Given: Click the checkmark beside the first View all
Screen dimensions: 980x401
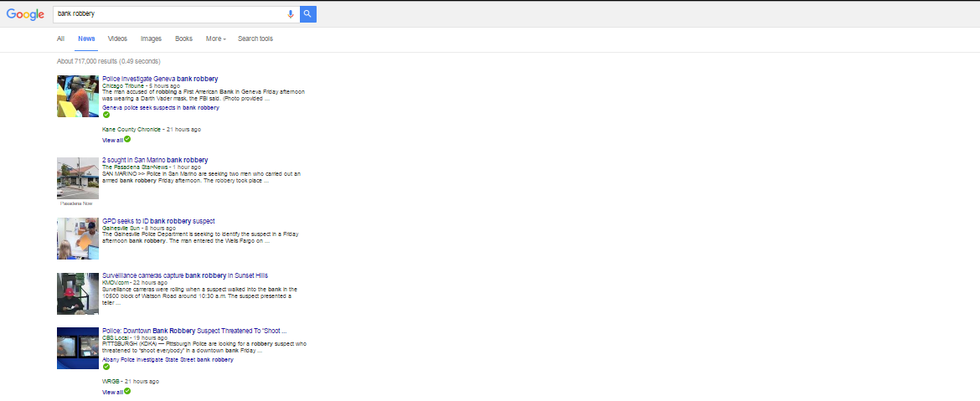Looking at the screenshot, I should tap(128, 139).
